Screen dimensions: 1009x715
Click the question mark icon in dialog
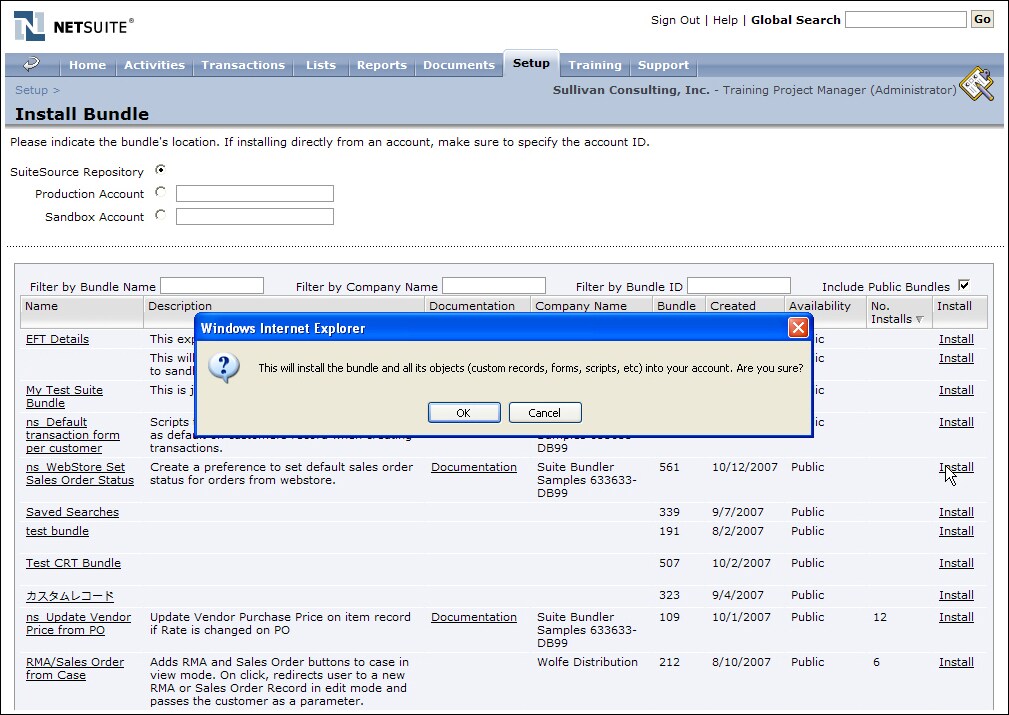coord(224,367)
